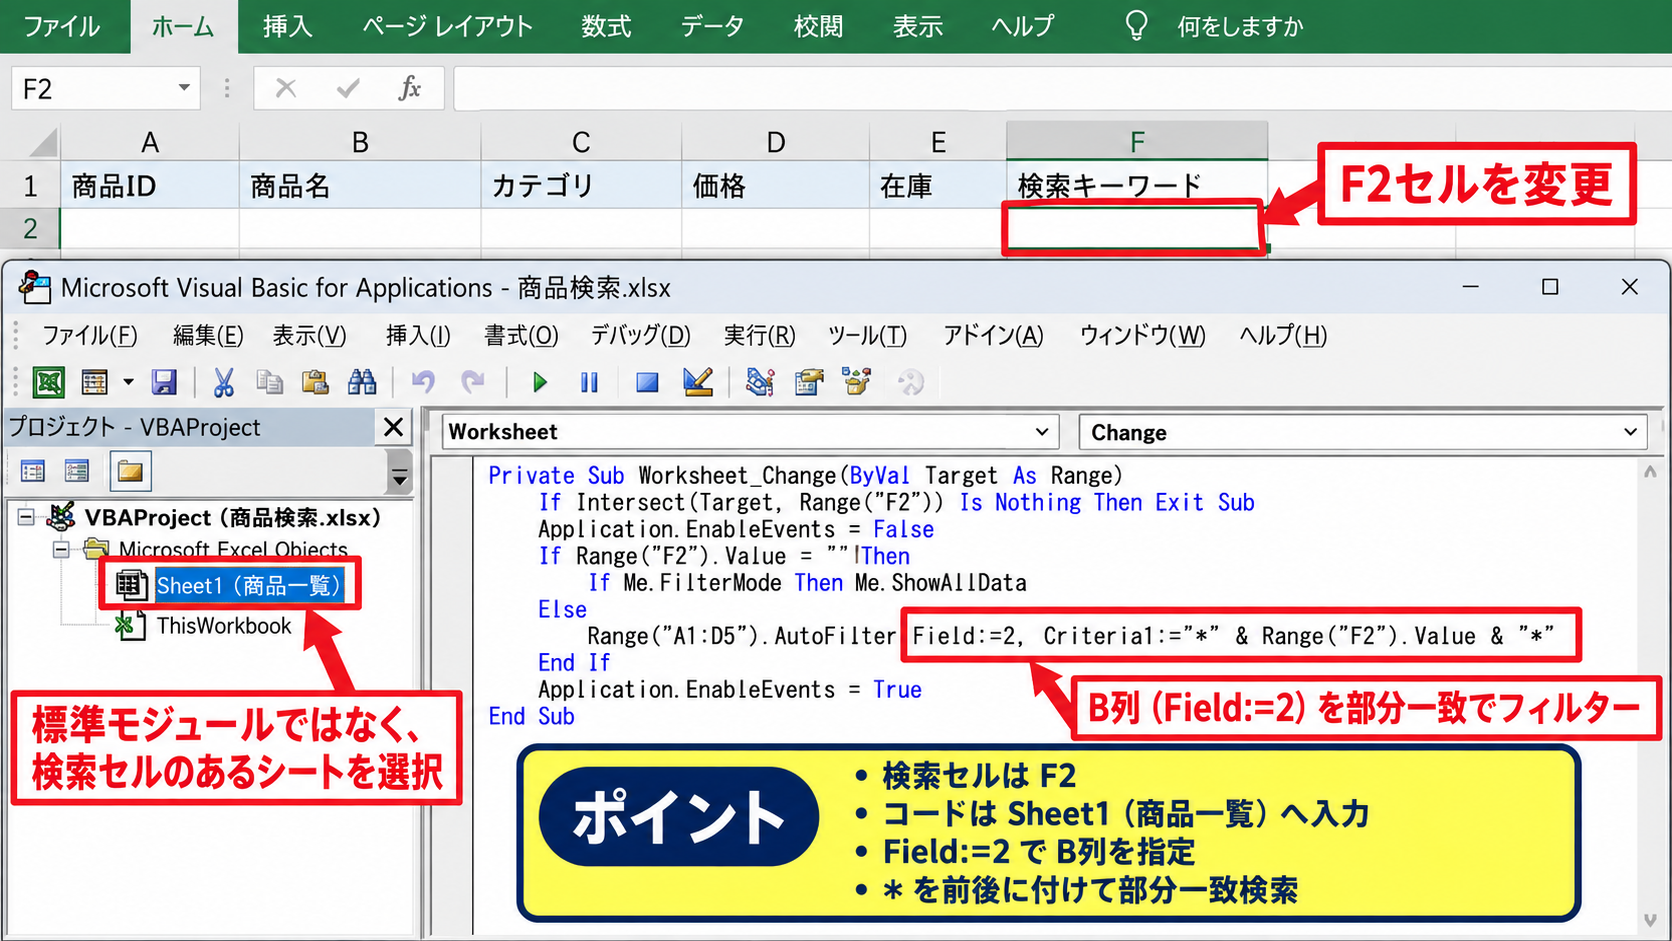Click the Break pause icon
Screen dimensions: 1672x941
[589, 382]
